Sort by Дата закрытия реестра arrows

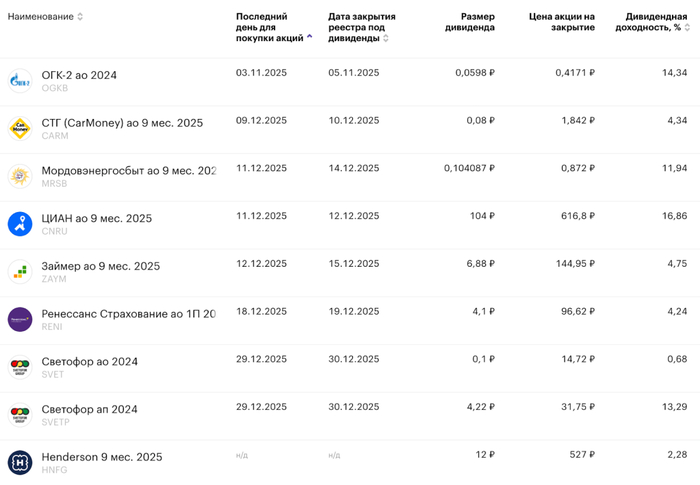pyautogui.click(x=386, y=38)
